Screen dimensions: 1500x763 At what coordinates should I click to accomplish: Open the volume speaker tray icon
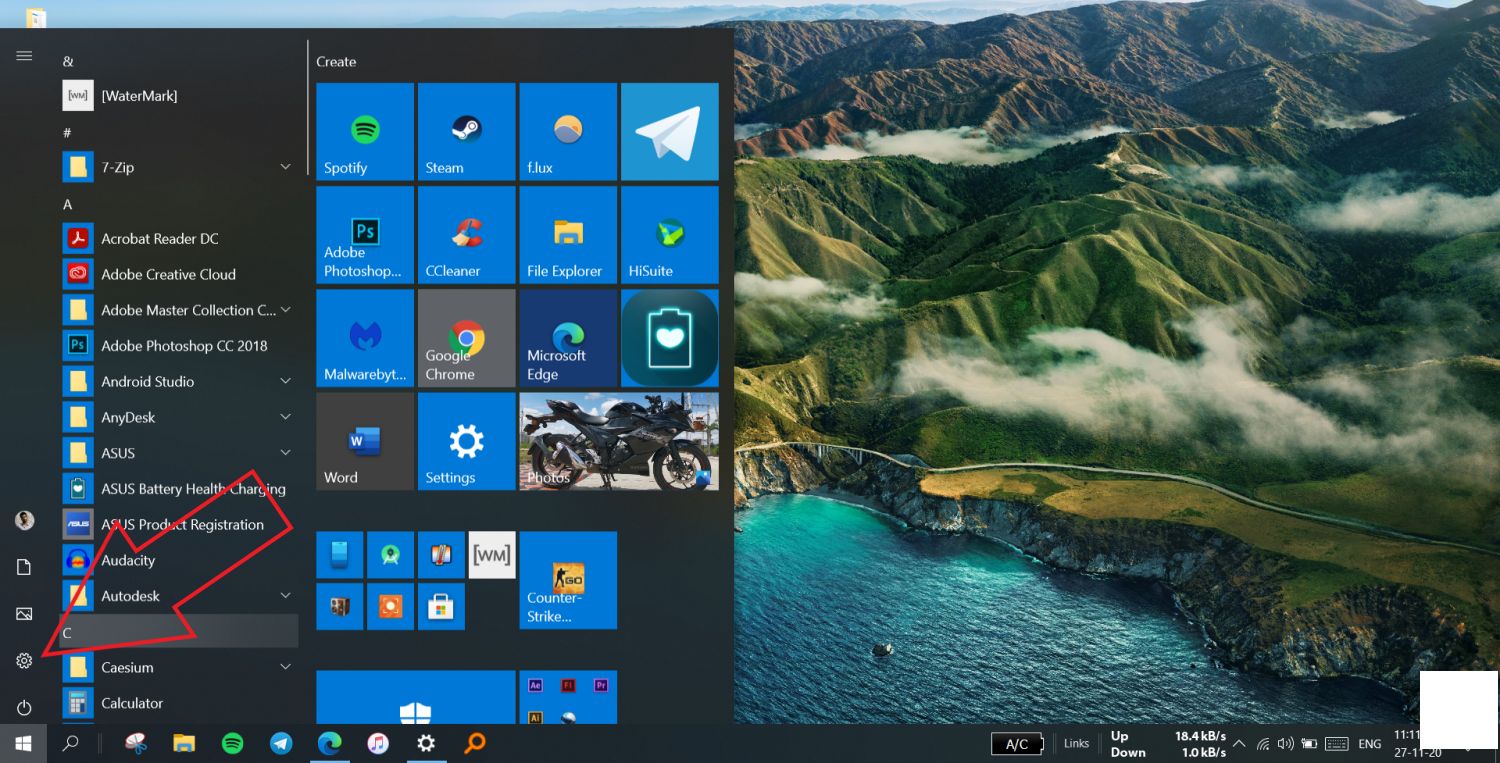coord(1285,744)
